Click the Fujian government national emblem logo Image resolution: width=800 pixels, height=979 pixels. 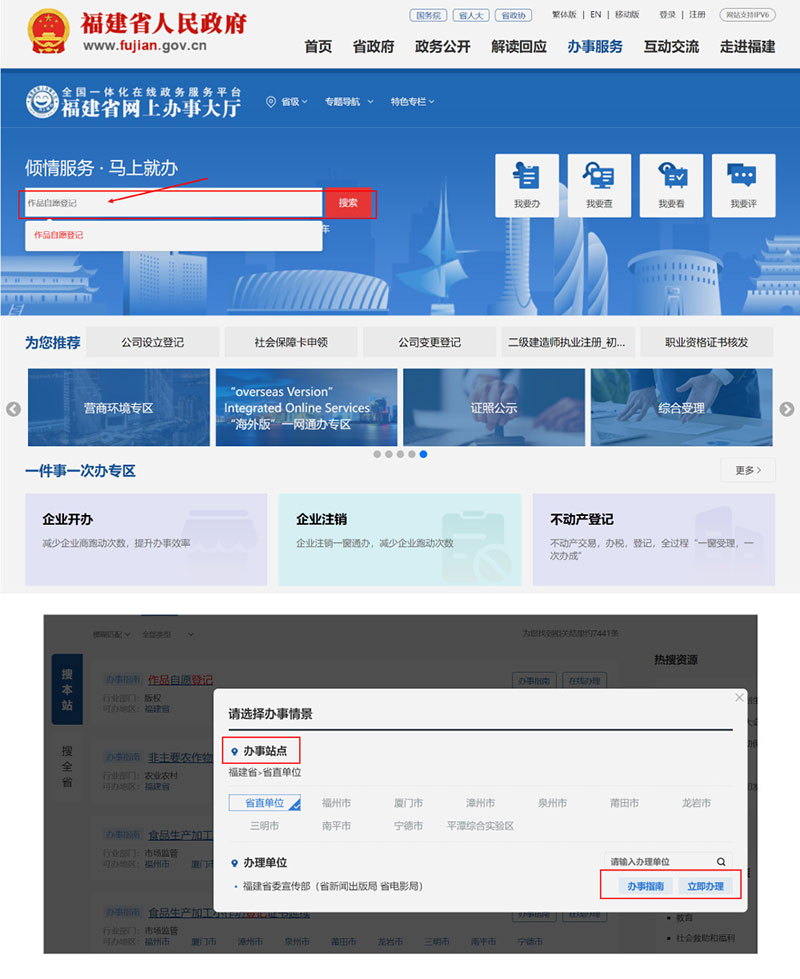coord(49,31)
